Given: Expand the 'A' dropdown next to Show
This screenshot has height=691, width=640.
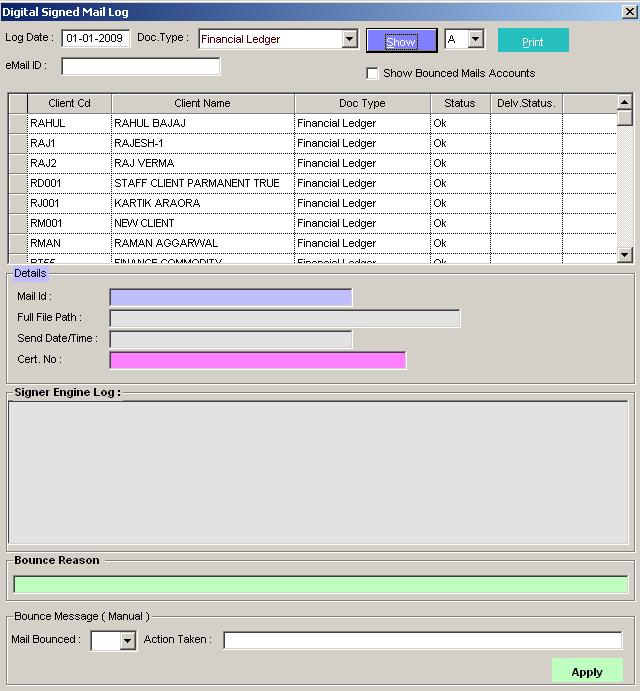Looking at the screenshot, I should pos(475,40).
